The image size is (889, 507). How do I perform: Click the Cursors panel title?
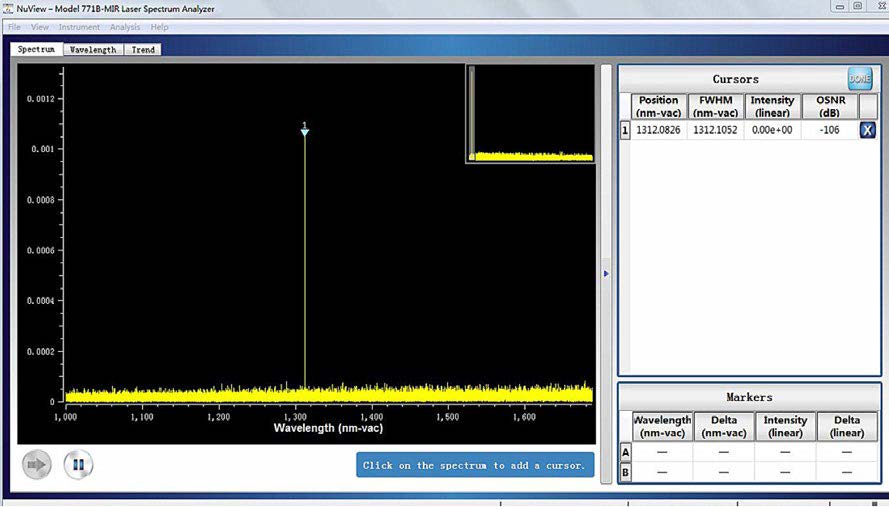[735, 79]
